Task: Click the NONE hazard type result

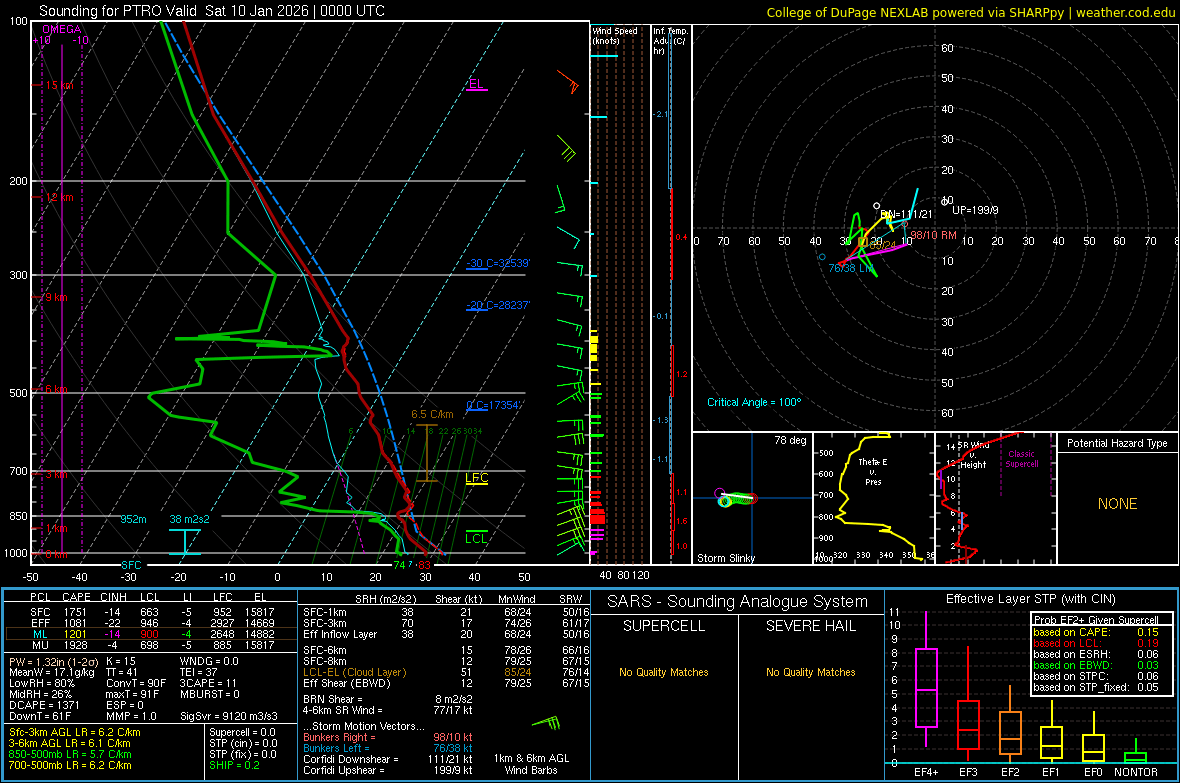Action: click(x=1118, y=504)
